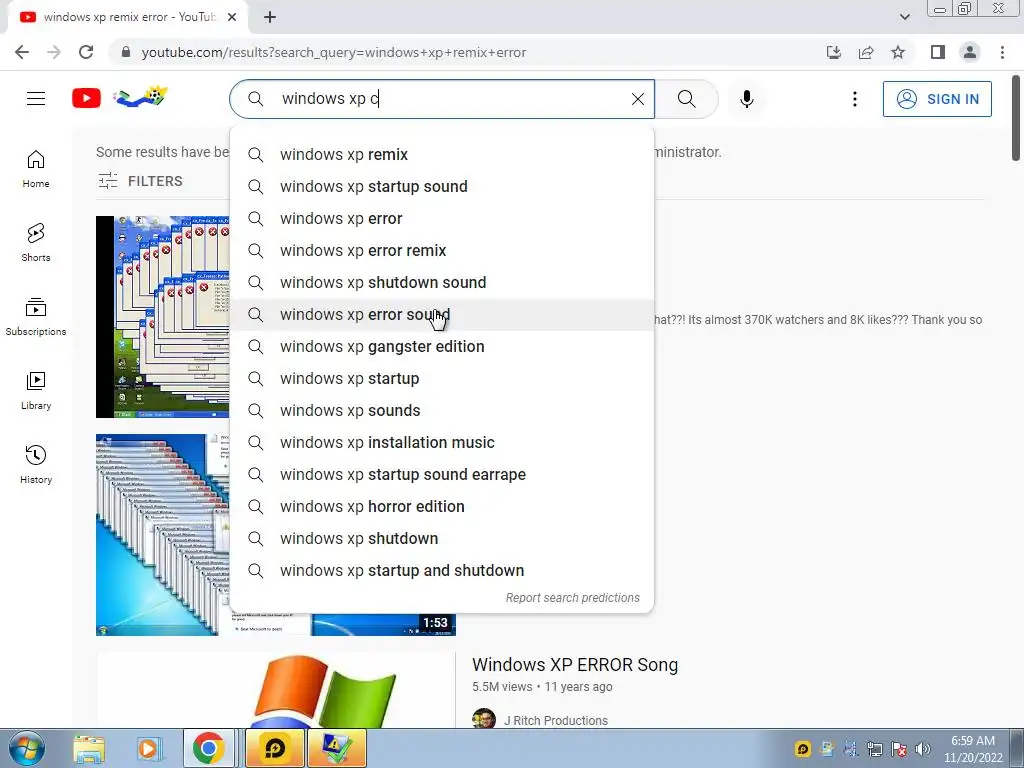This screenshot has width=1024, height=768.
Task: Pick suggestion "windows xp shutdown"
Action: point(441,539)
